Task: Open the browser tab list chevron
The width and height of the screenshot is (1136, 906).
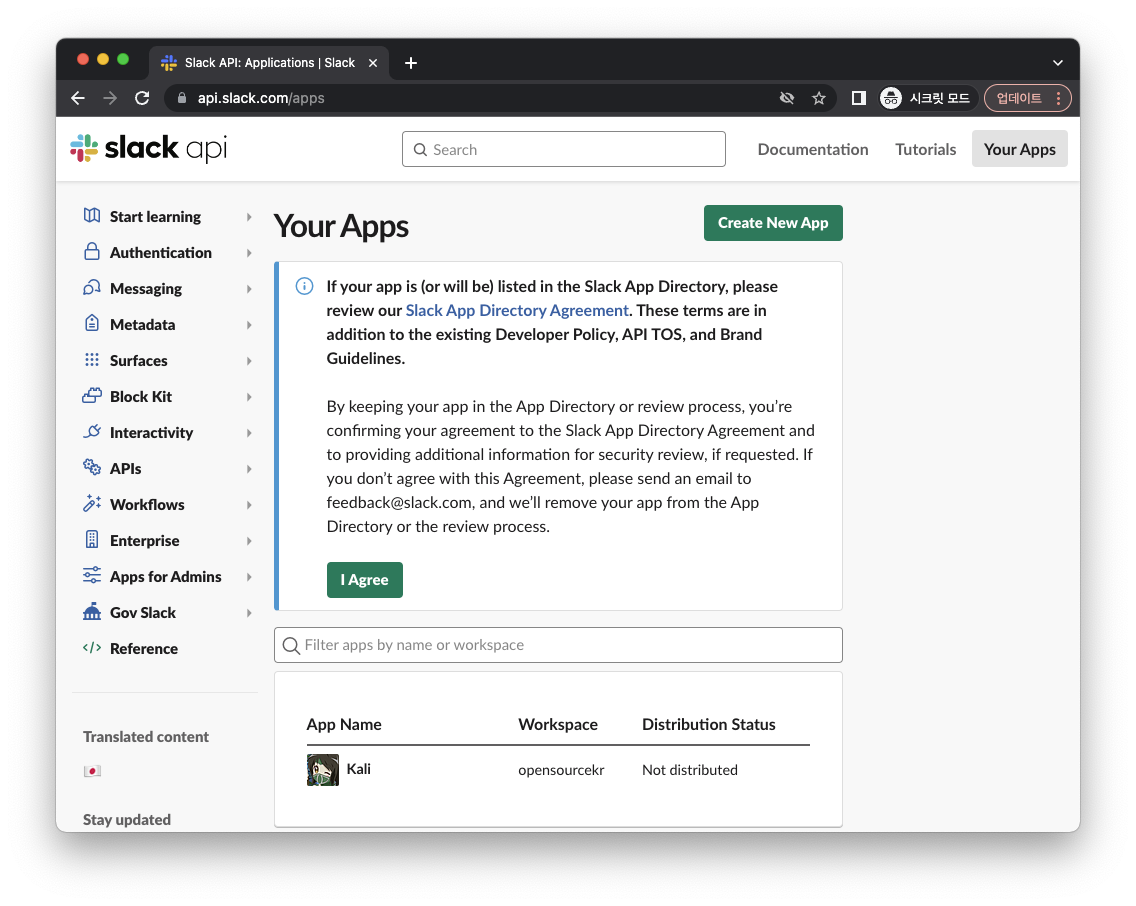Action: (x=1058, y=63)
